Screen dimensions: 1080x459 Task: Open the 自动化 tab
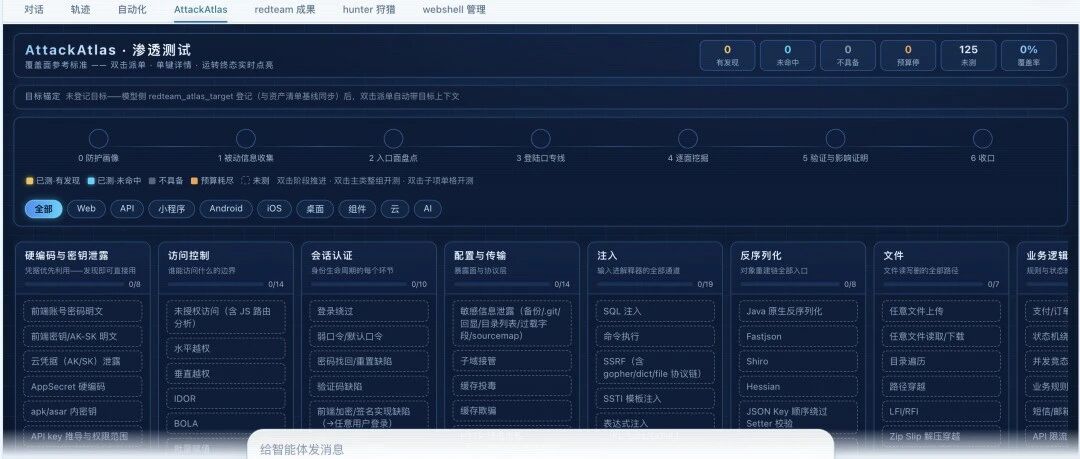pyautogui.click(x=132, y=10)
